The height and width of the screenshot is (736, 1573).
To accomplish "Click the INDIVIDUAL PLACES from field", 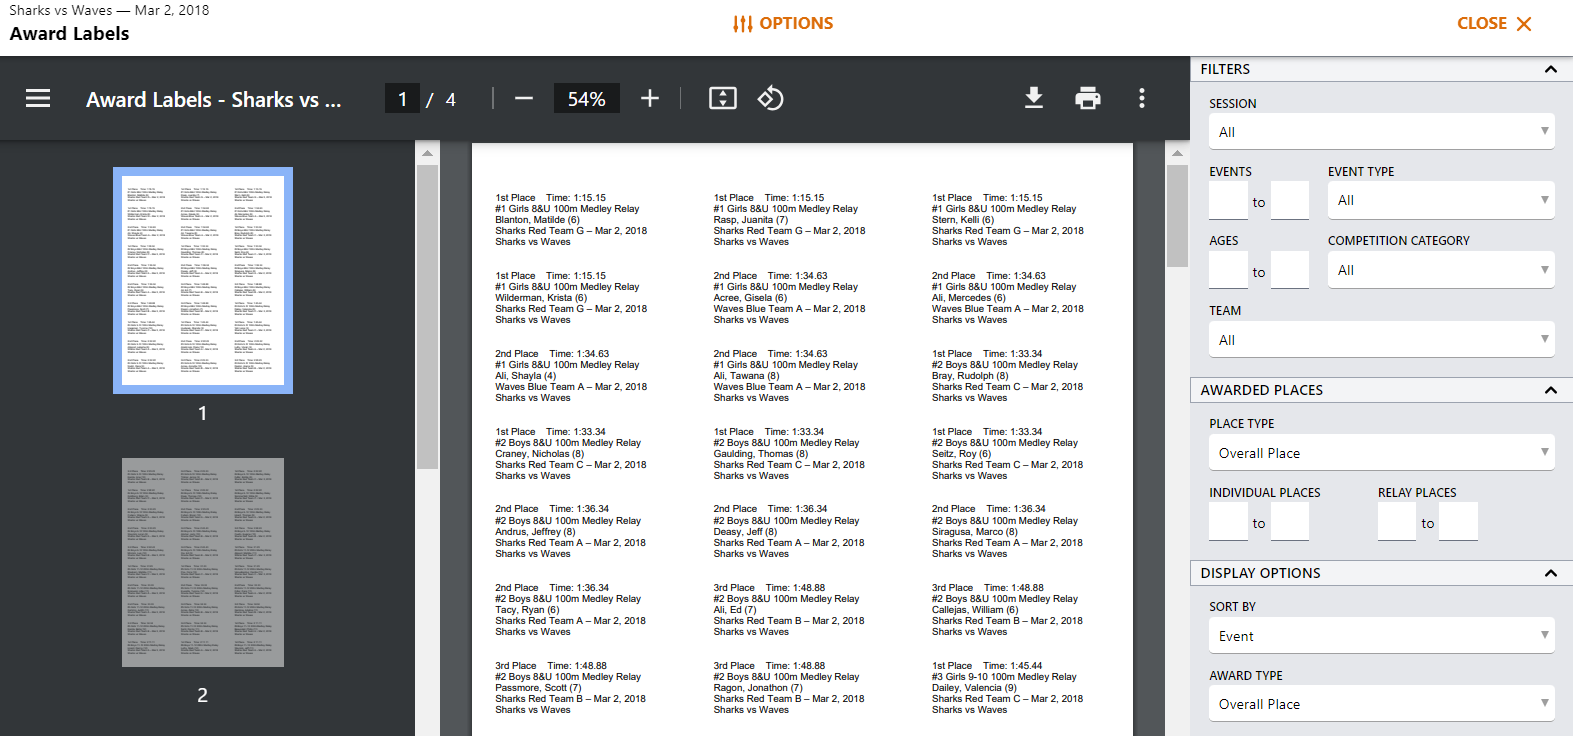I will pyautogui.click(x=1228, y=522).
